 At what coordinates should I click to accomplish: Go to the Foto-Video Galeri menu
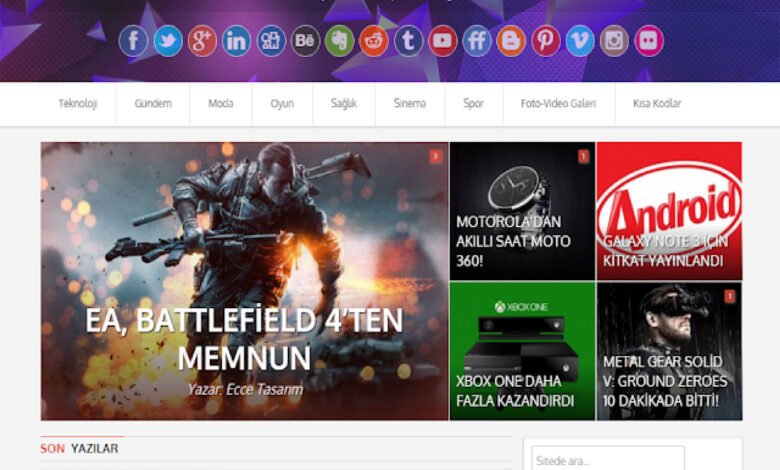pyautogui.click(x=558, y=104)
